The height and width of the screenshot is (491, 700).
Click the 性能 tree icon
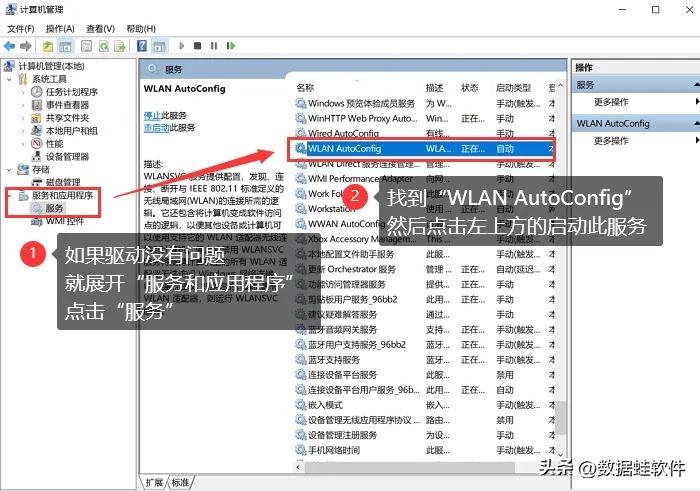point(37,144)
